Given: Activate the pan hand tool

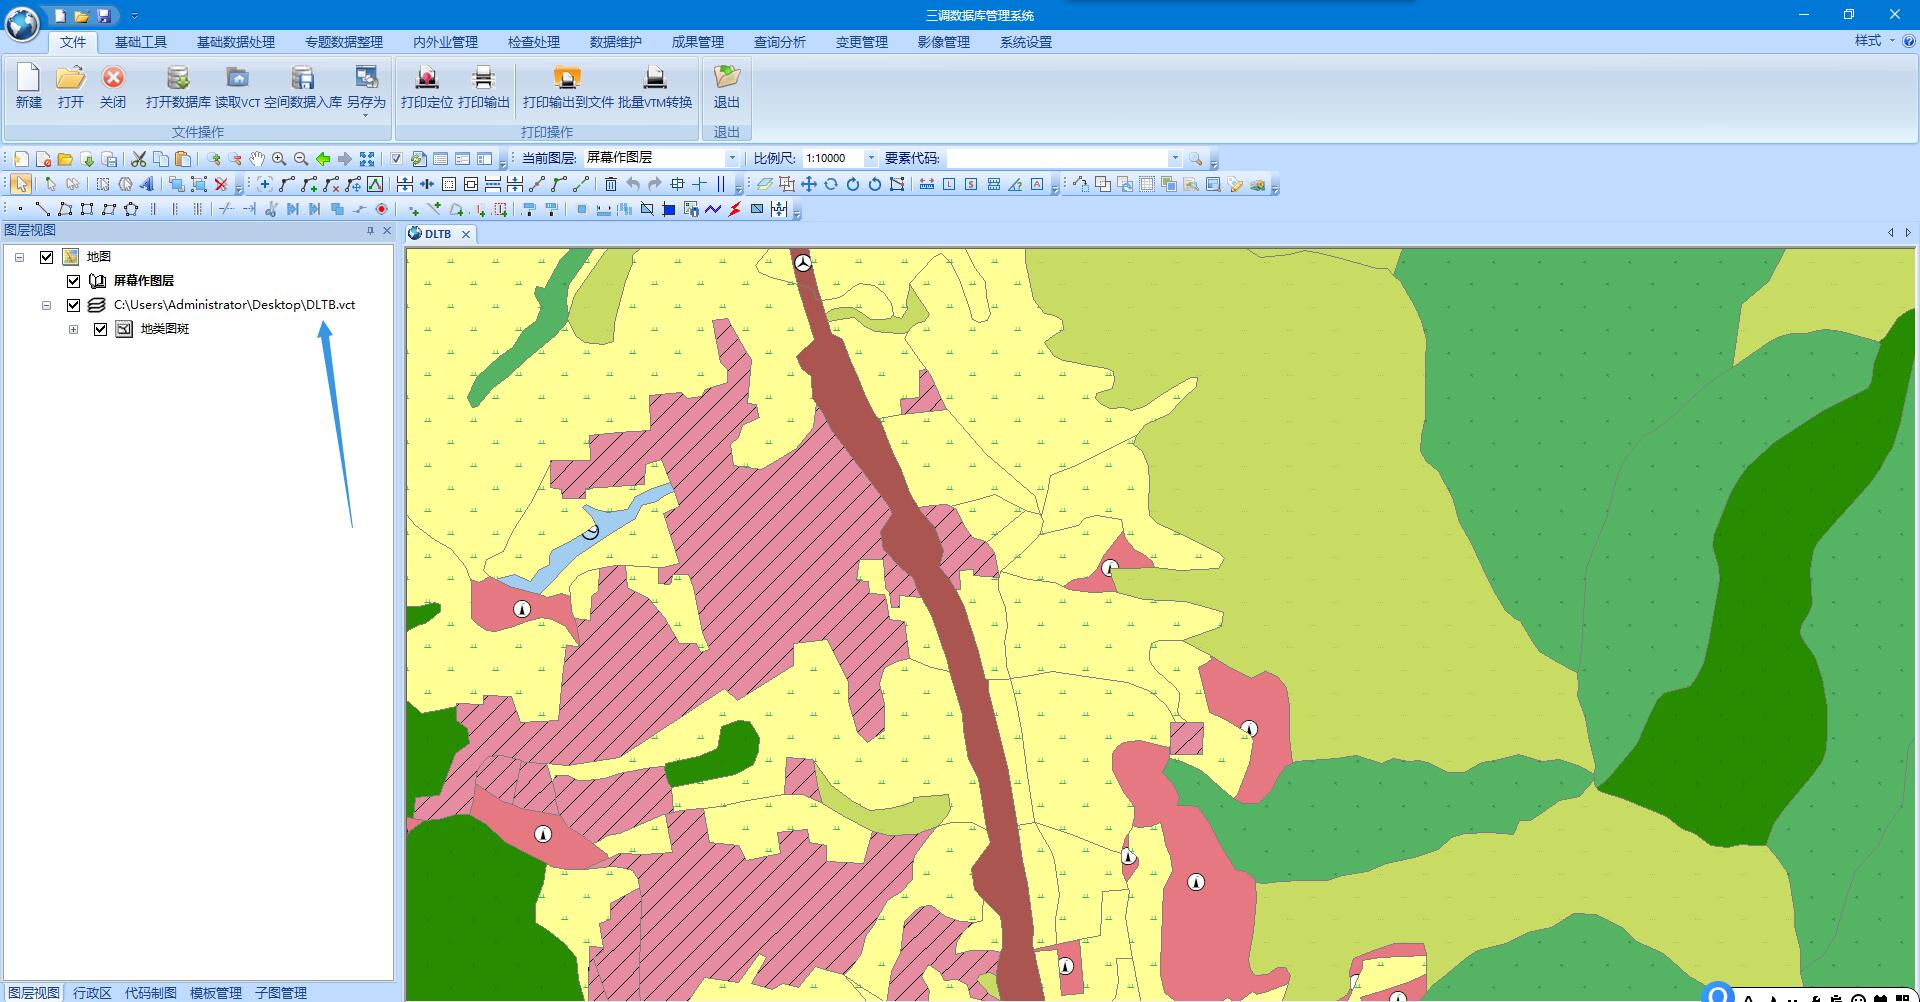Looking at the screenshot, I should (257, 159).
